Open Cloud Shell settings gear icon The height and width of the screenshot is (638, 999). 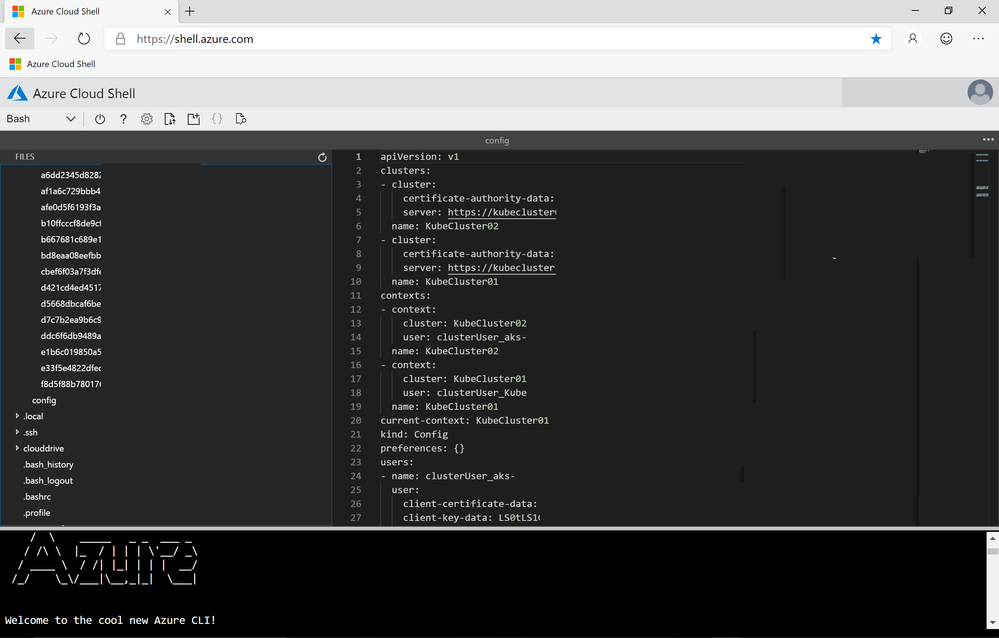[x=147, y=119]
